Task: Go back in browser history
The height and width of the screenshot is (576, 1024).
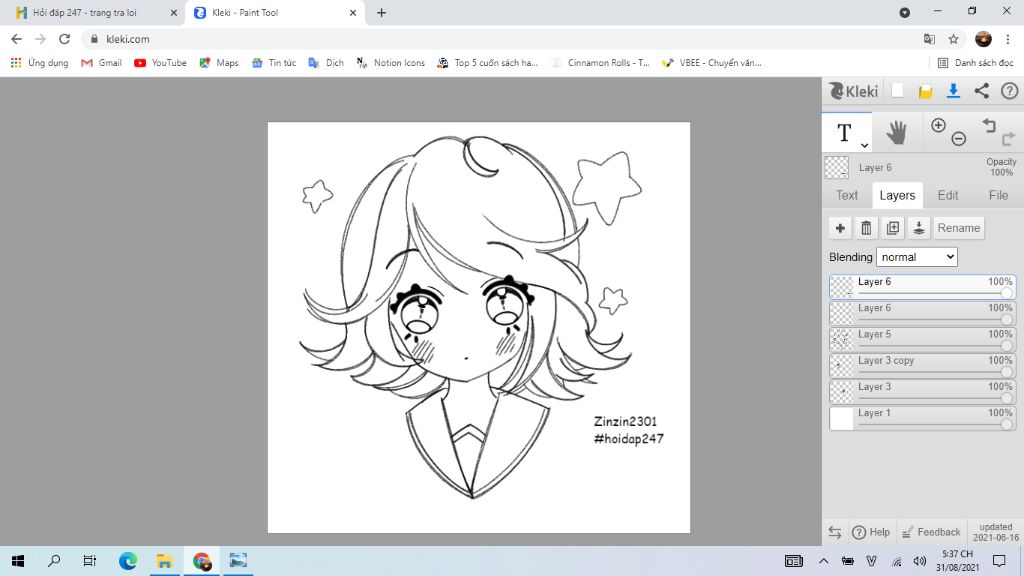Action: tap(16, 39)
